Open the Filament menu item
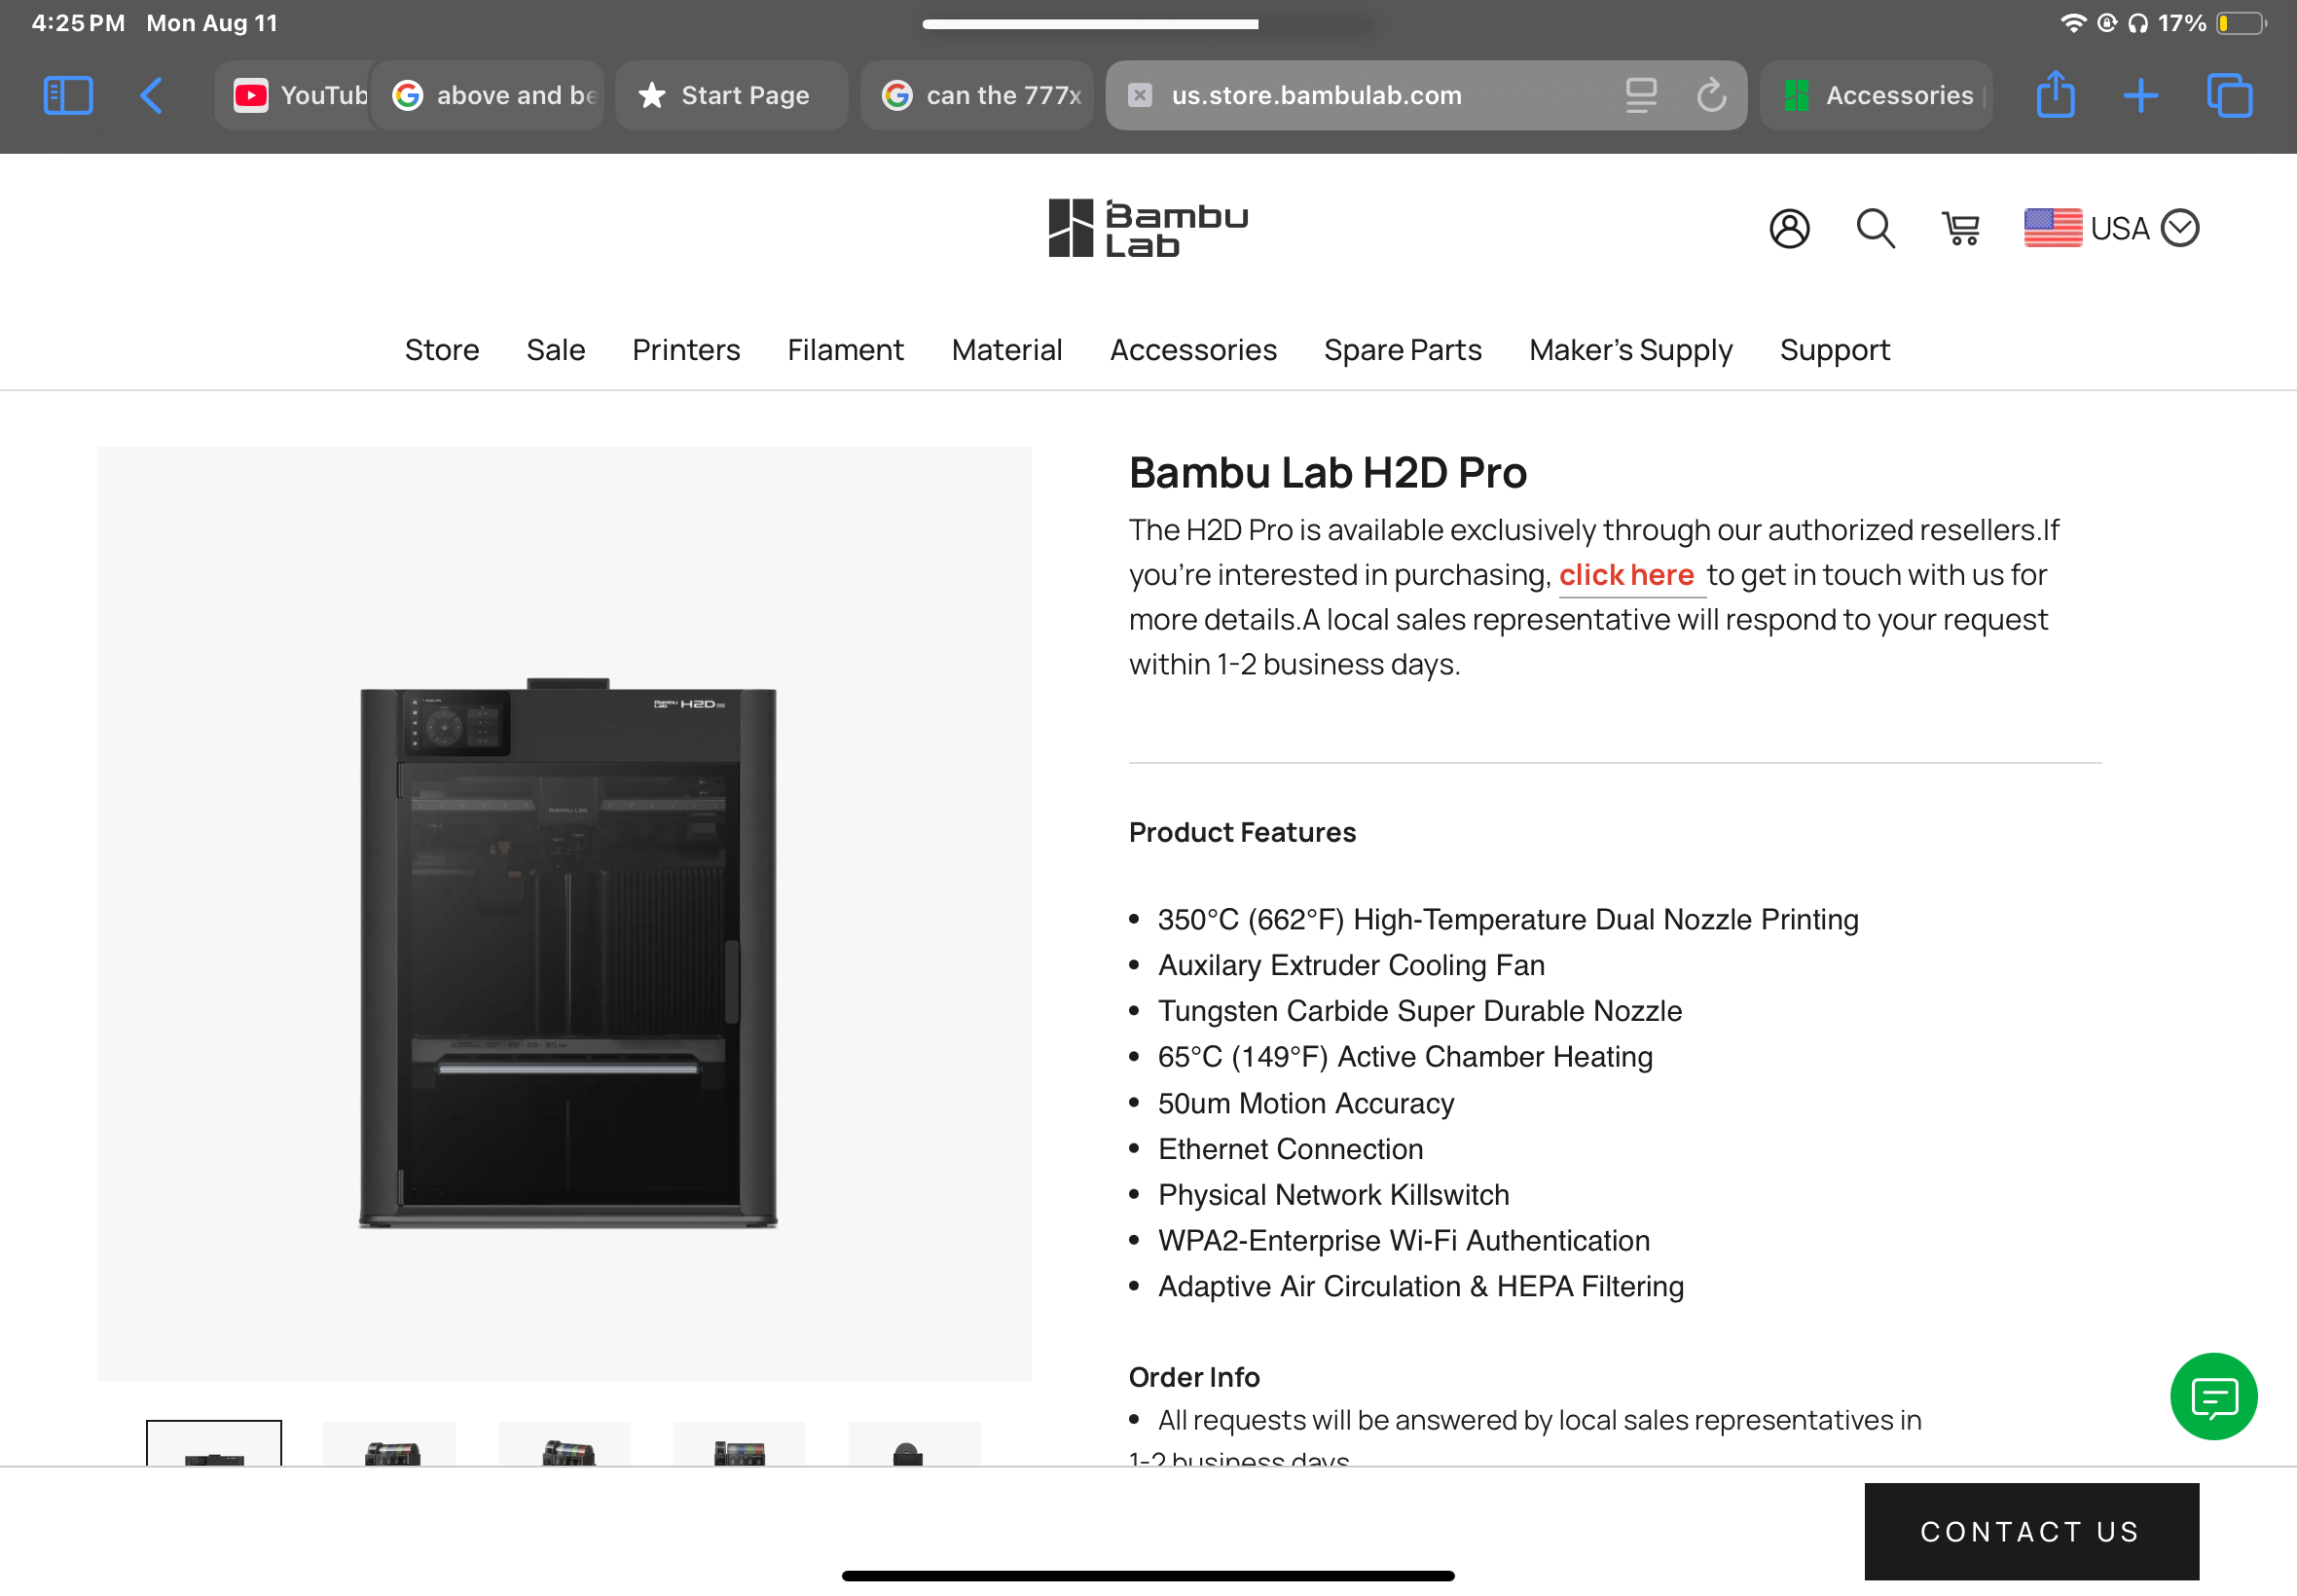Viewport: 2297px width, 1596px height. 845,350
